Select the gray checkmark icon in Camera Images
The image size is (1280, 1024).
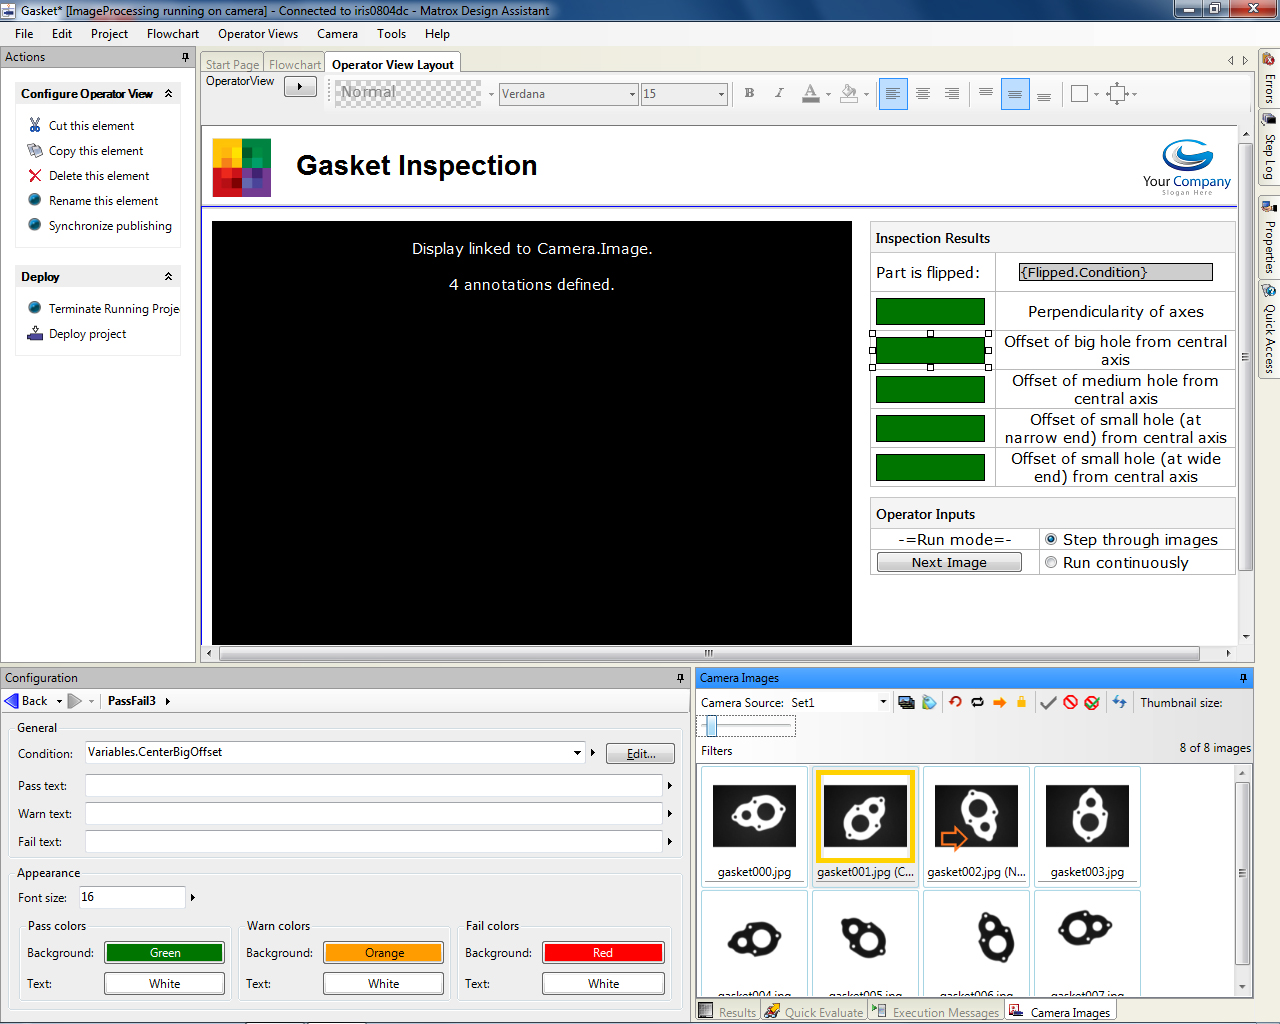click(x=1049, y=702)
